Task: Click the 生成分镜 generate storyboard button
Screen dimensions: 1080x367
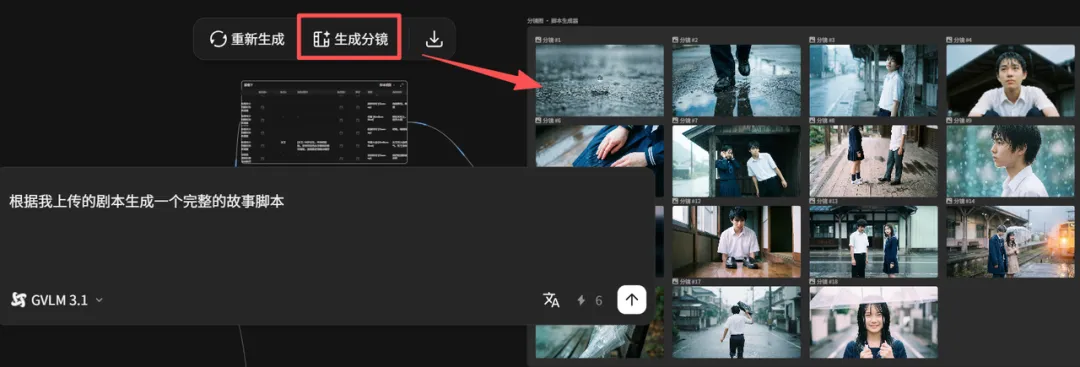Action: [x=350, y=39]
